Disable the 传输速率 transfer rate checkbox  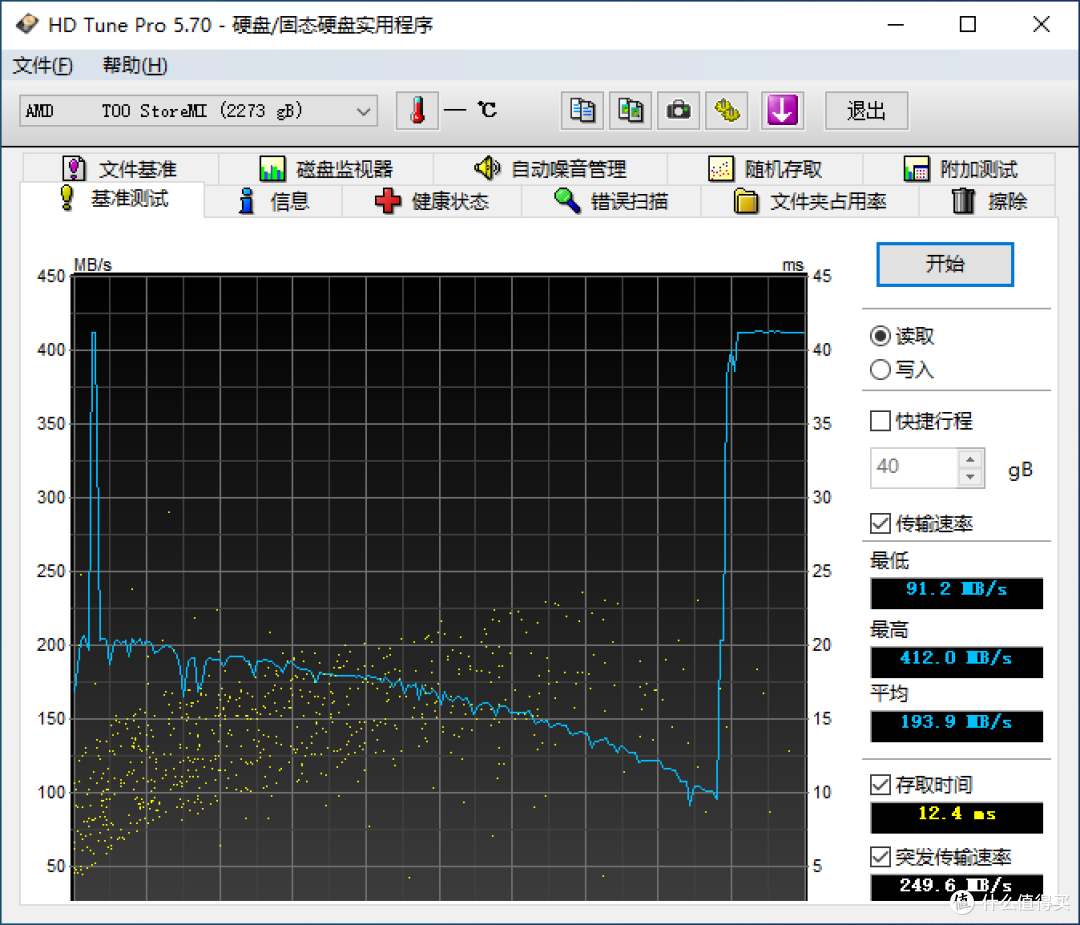tap(880, 523)
